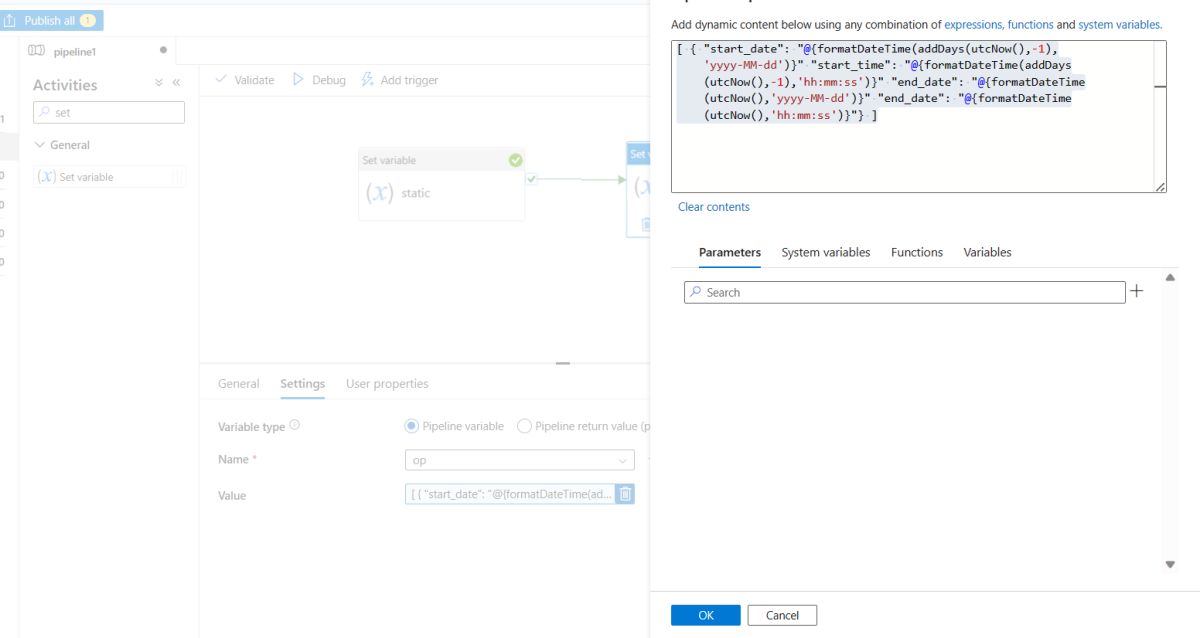The height and width of the screenshot is (638, 1200).
Task: Select the Set variable activity in the list
Action: pos(109,177)
